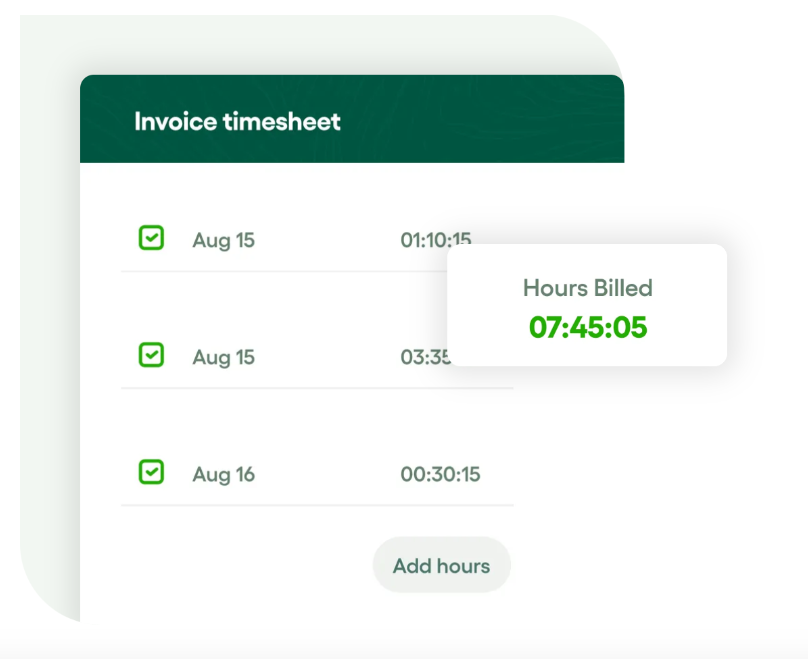
Task: Select the 01:10:15 duration value
Action: 436,240
